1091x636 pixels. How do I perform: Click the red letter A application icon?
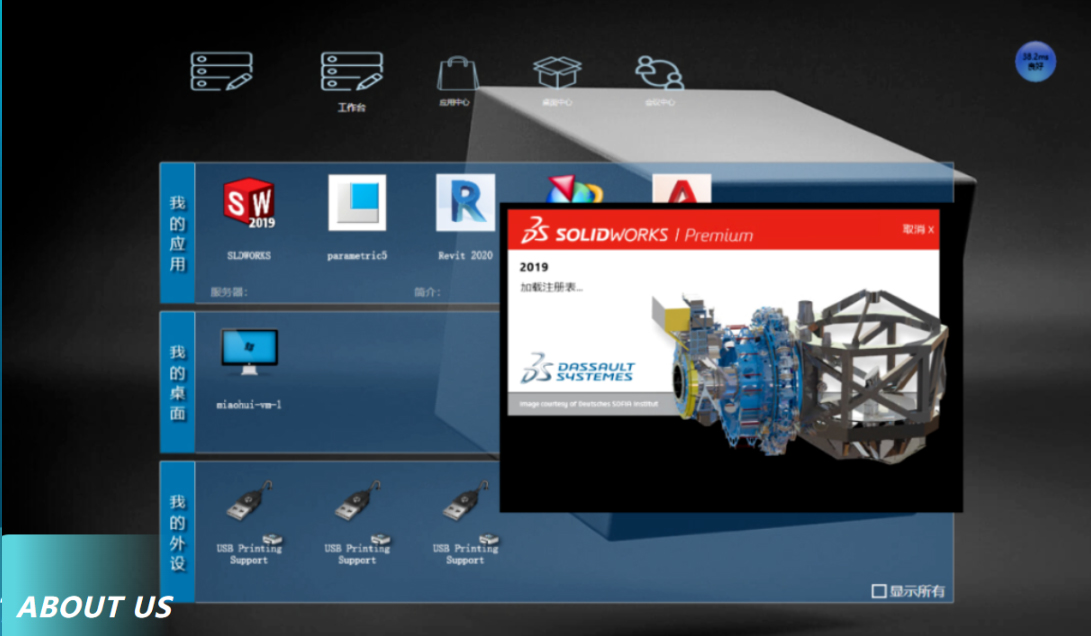tap(682, 189)
